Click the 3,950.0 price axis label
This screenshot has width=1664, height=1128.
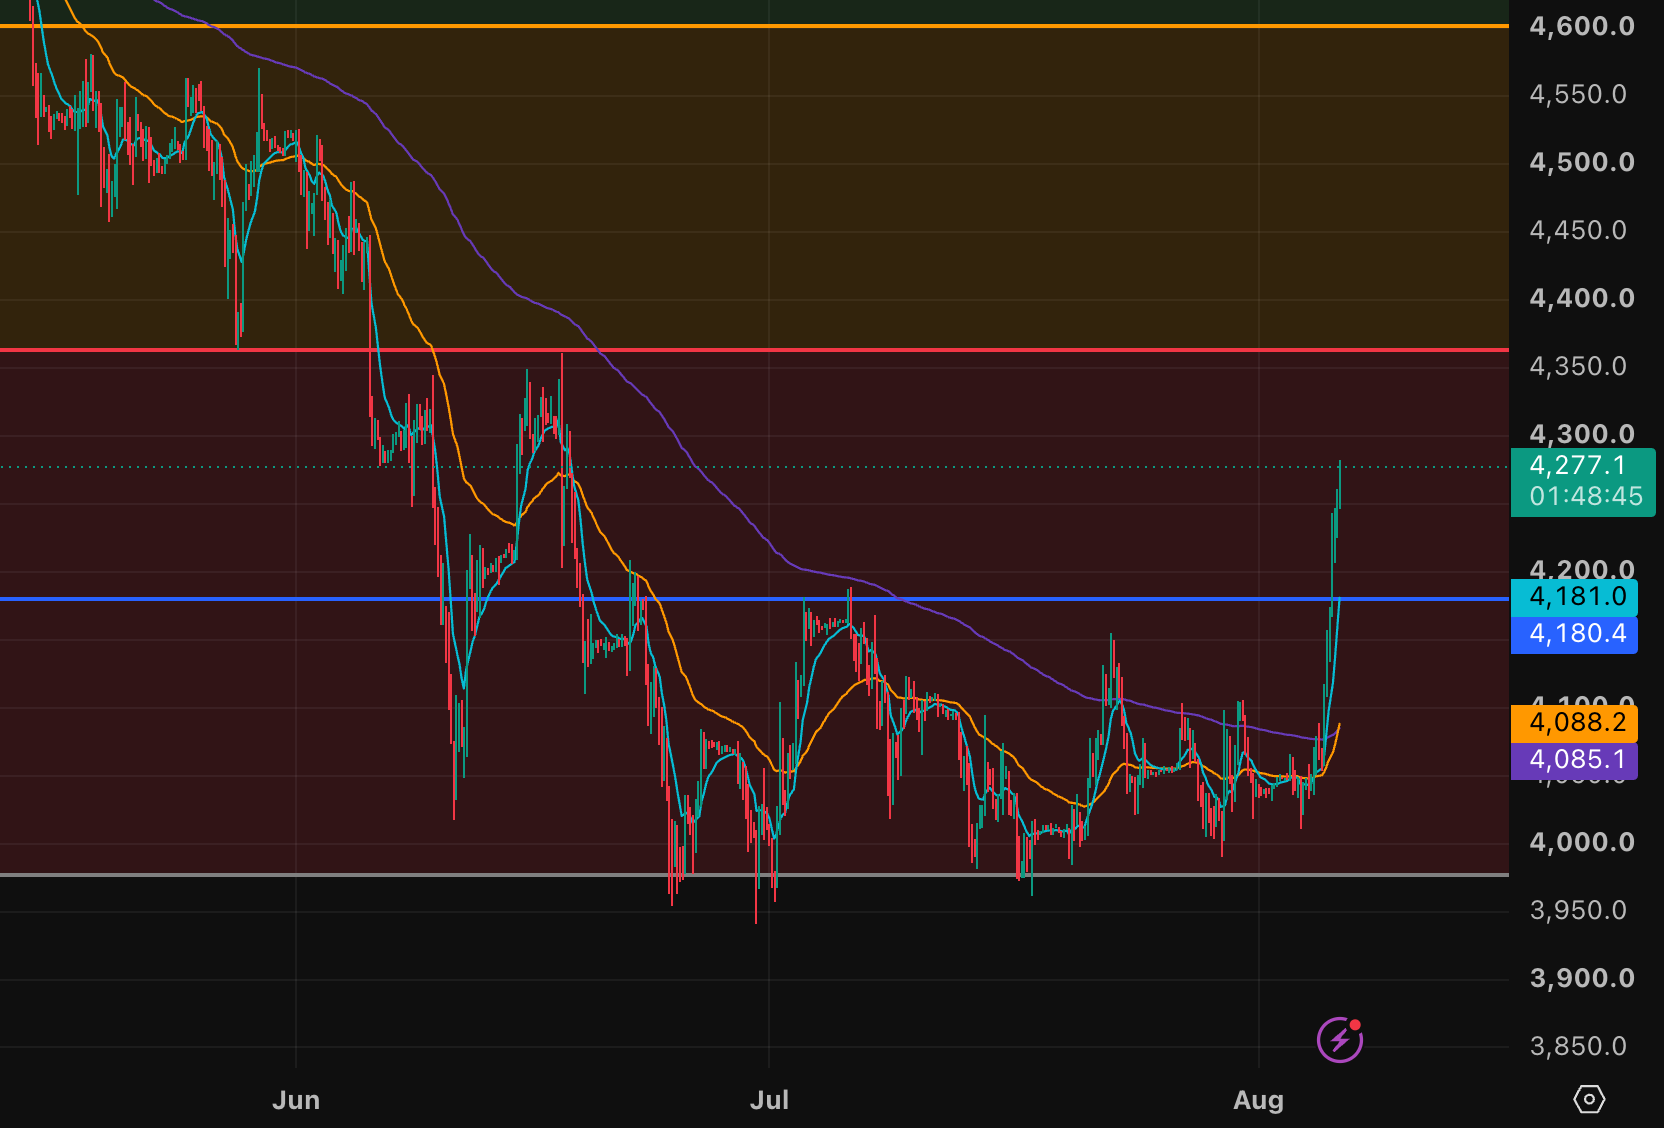(1578, 910)
